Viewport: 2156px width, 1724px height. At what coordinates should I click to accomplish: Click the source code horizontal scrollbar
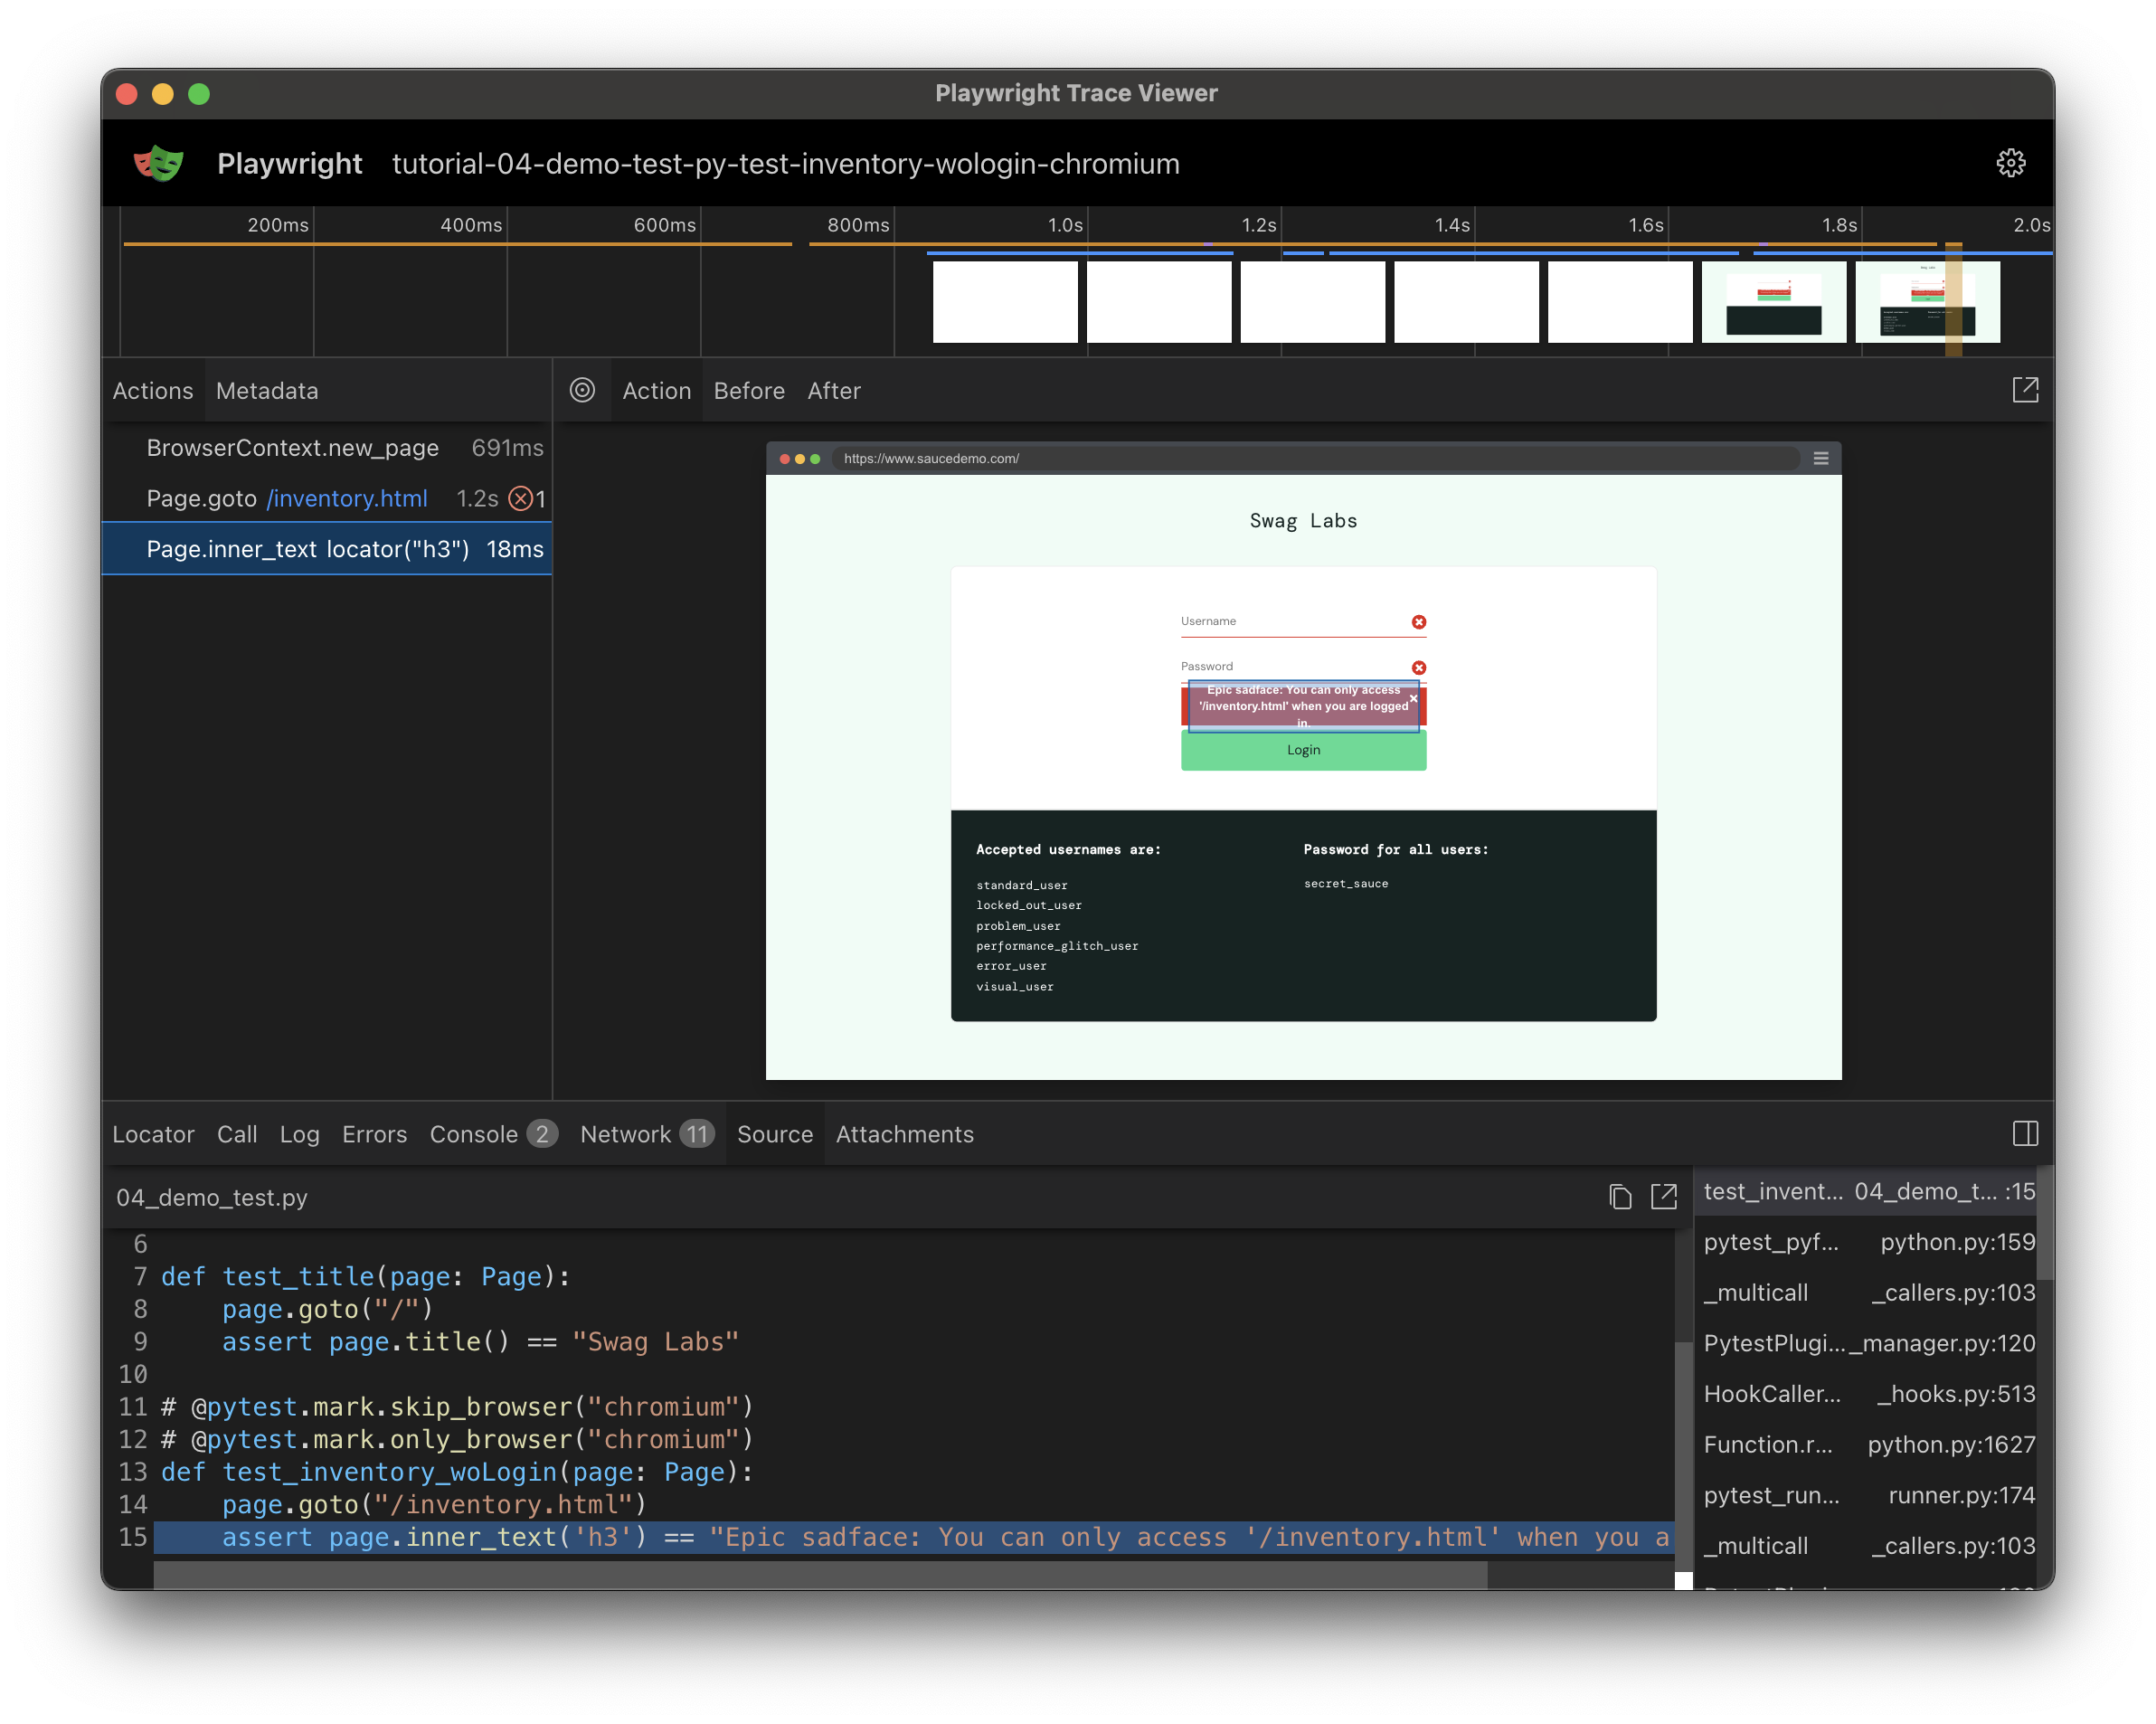point(820,1575)
